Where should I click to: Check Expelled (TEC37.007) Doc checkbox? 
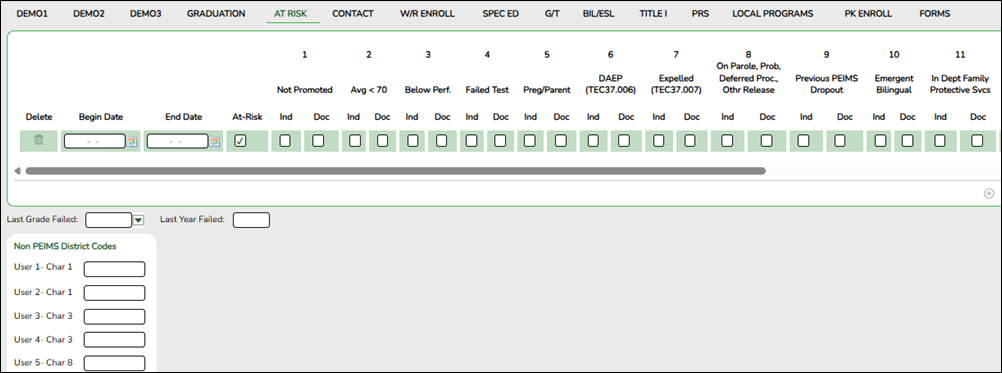[690, 141]
